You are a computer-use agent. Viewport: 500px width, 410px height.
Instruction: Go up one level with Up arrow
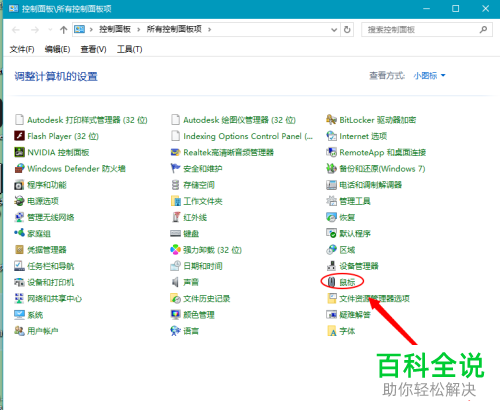[63, 30]
